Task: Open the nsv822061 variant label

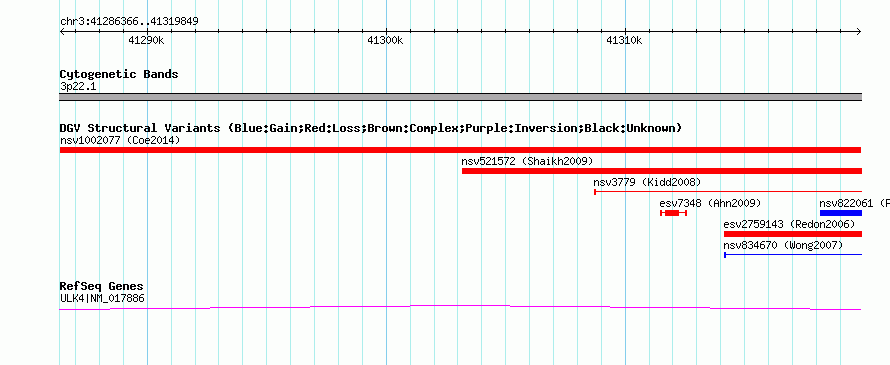Action: (x=854, y=203)
